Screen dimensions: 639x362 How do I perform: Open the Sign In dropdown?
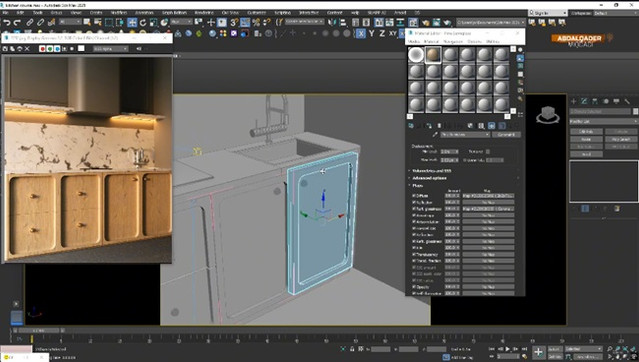point(548,13)
